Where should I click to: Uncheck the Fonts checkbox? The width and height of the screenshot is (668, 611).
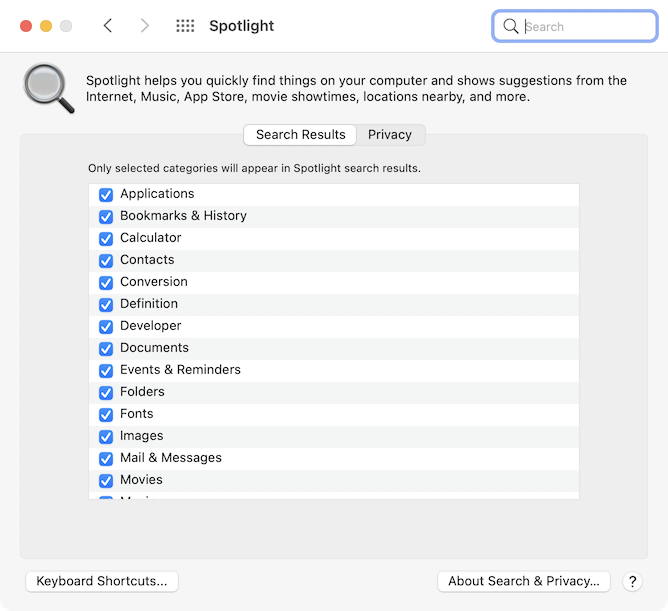[106, 415]
